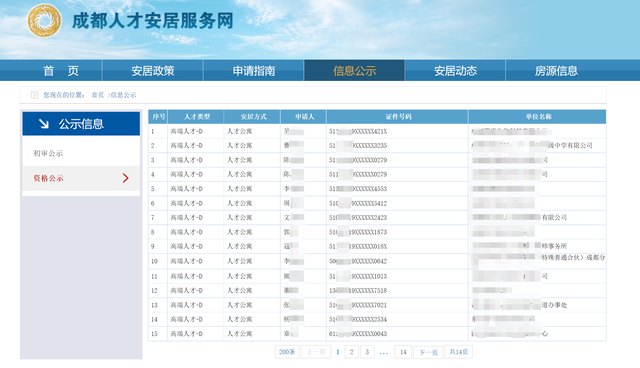
Task: Open the 房源信息 navigation tab
Action: [556, 71]
